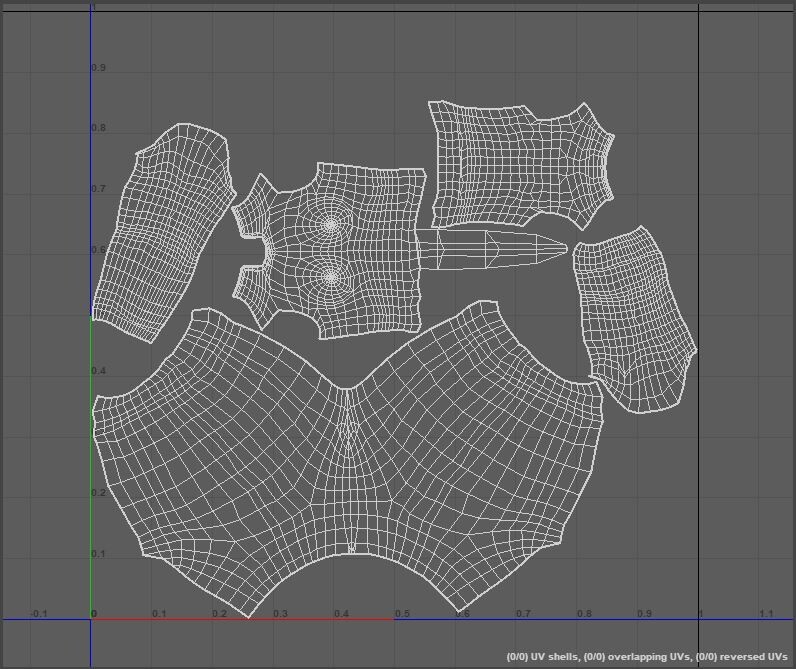
Task: Click the lower circular pole on center shell
Action: tap(331, 277)
